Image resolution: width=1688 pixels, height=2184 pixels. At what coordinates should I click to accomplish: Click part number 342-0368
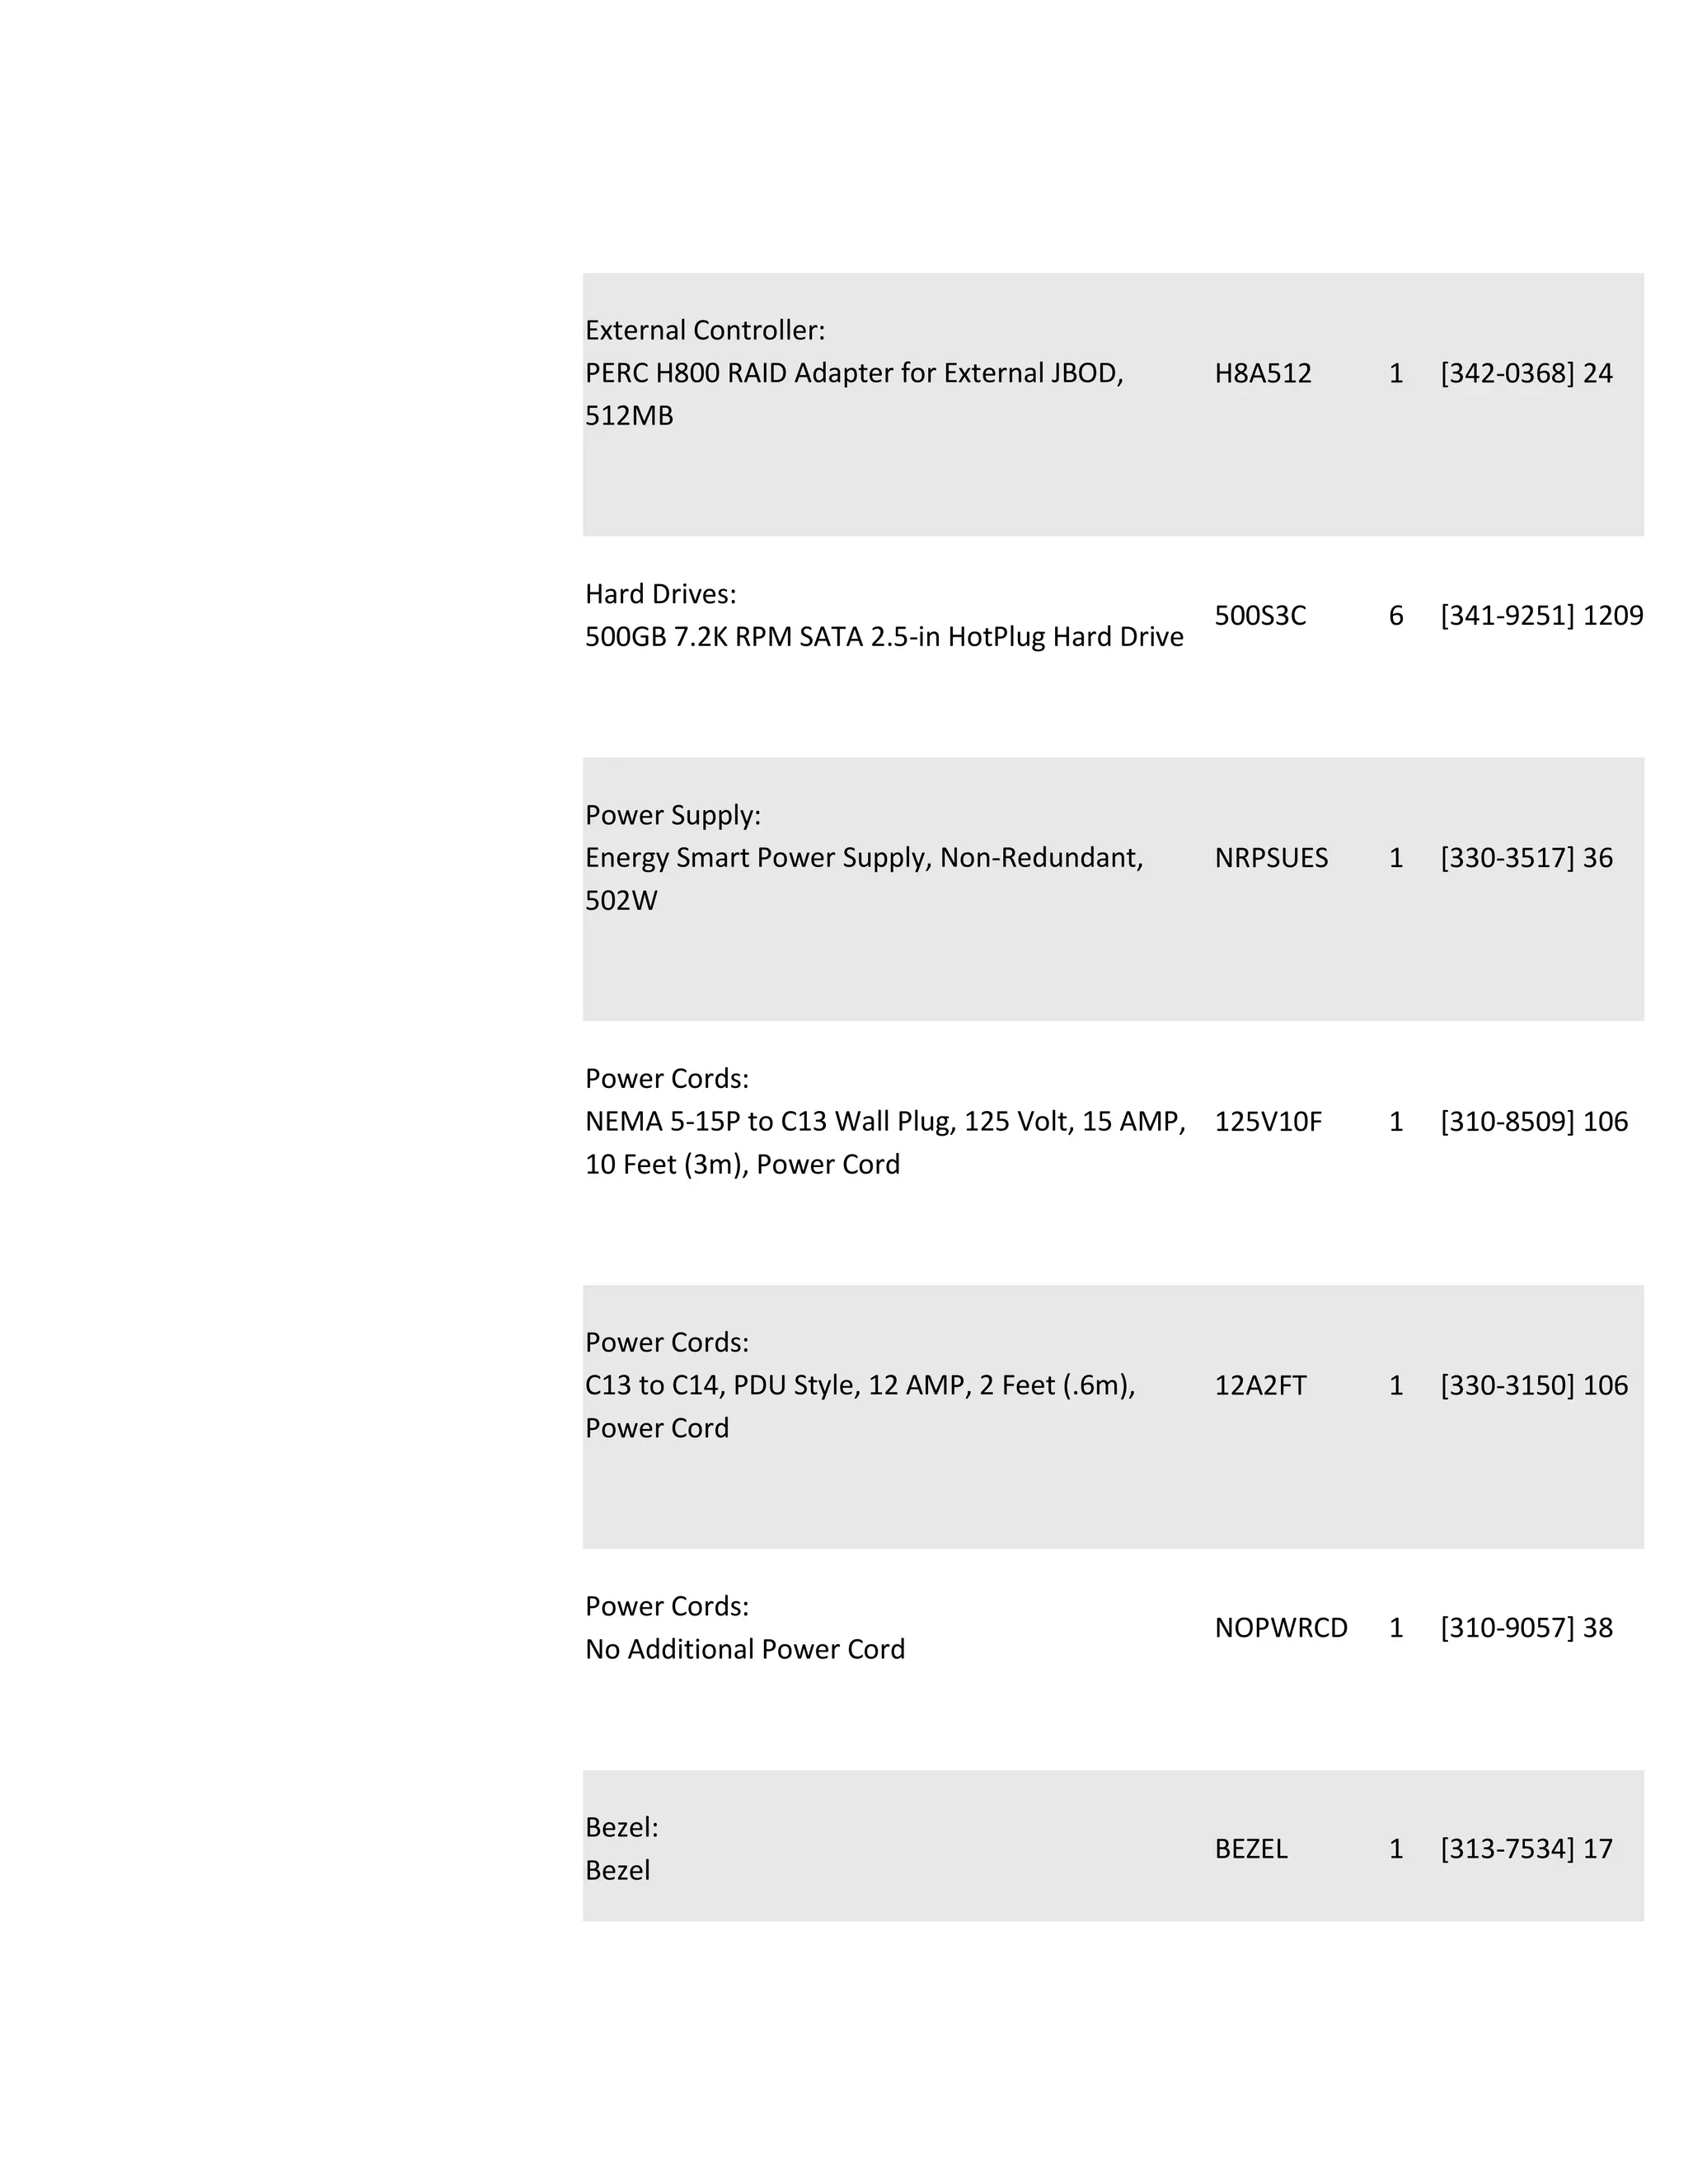(x=1507, y=373)
